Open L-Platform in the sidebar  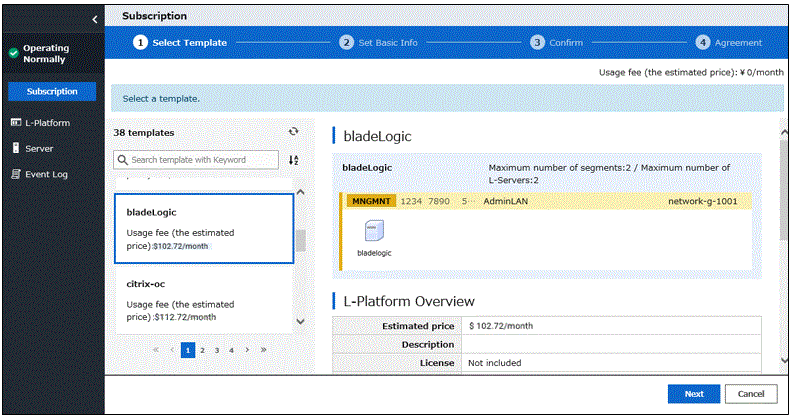coord(41,123)
